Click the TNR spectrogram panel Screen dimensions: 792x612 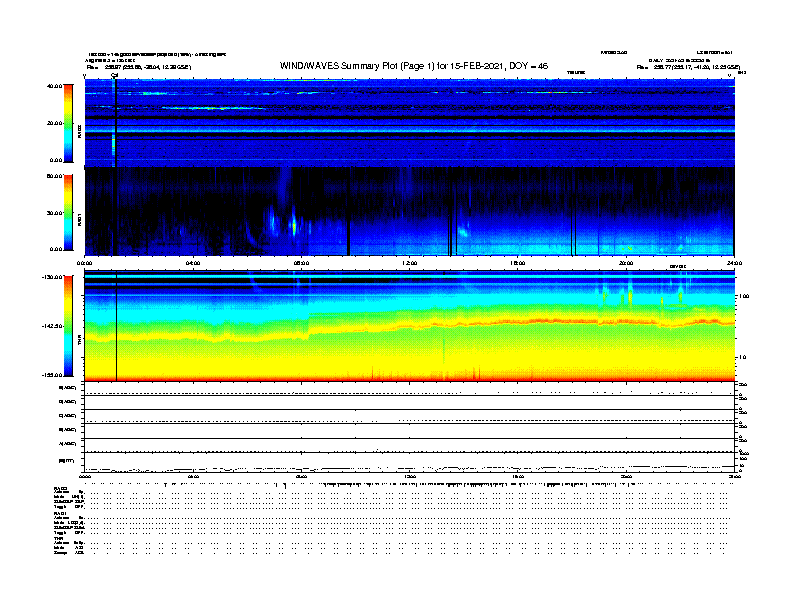point(410,328)
